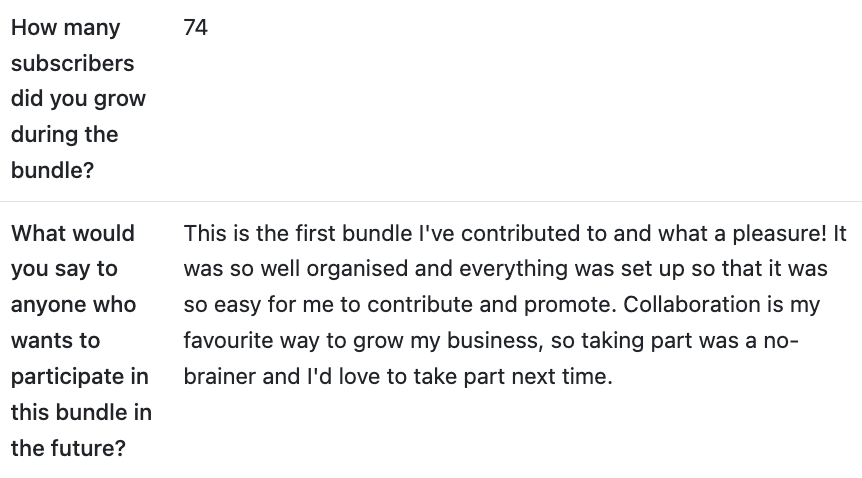862x478 pixels.
Task: Click "the future?" ending the second question
Action: click(68, 448)
